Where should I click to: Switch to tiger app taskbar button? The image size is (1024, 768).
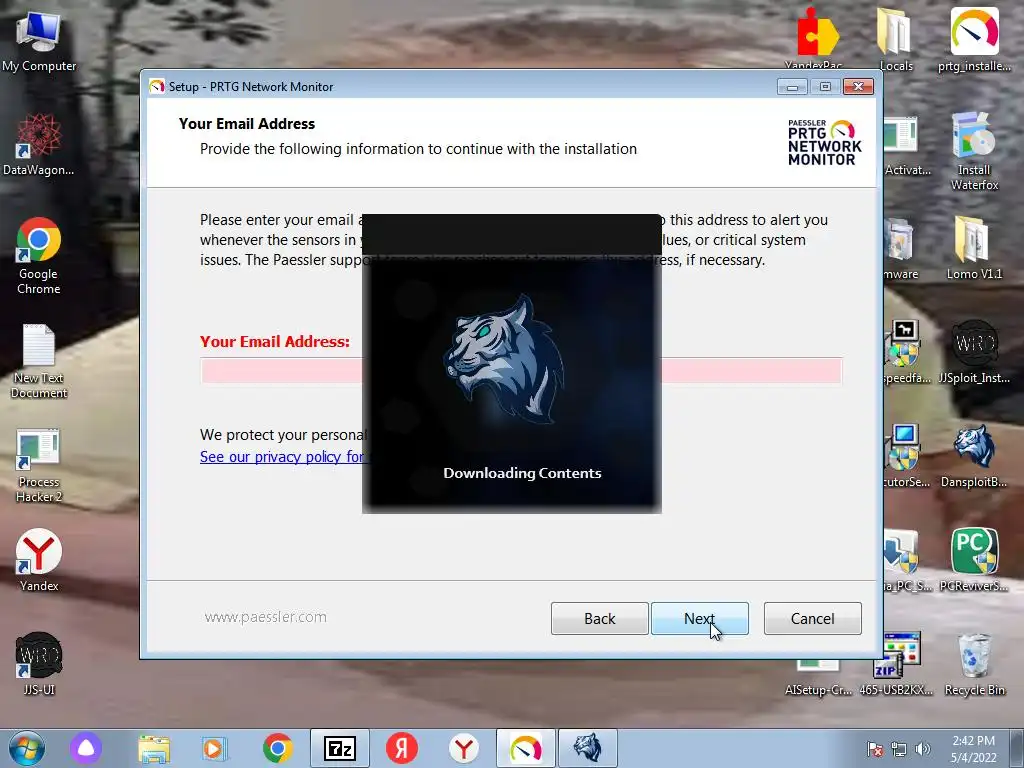pos(588,748)
